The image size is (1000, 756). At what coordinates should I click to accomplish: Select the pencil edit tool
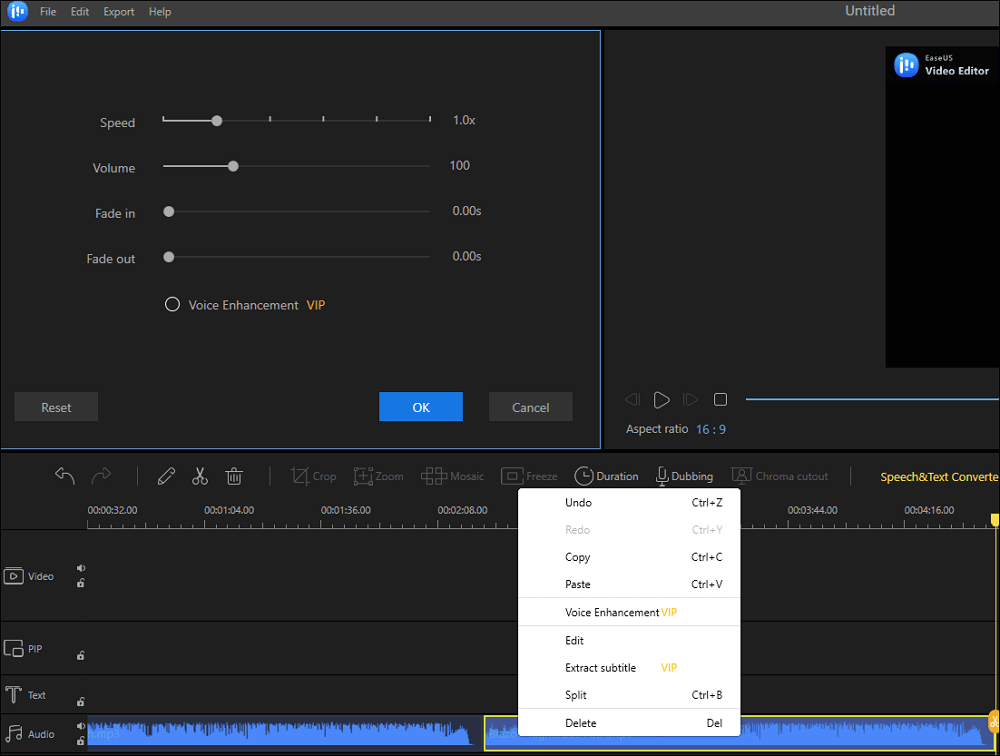[166, 476]
